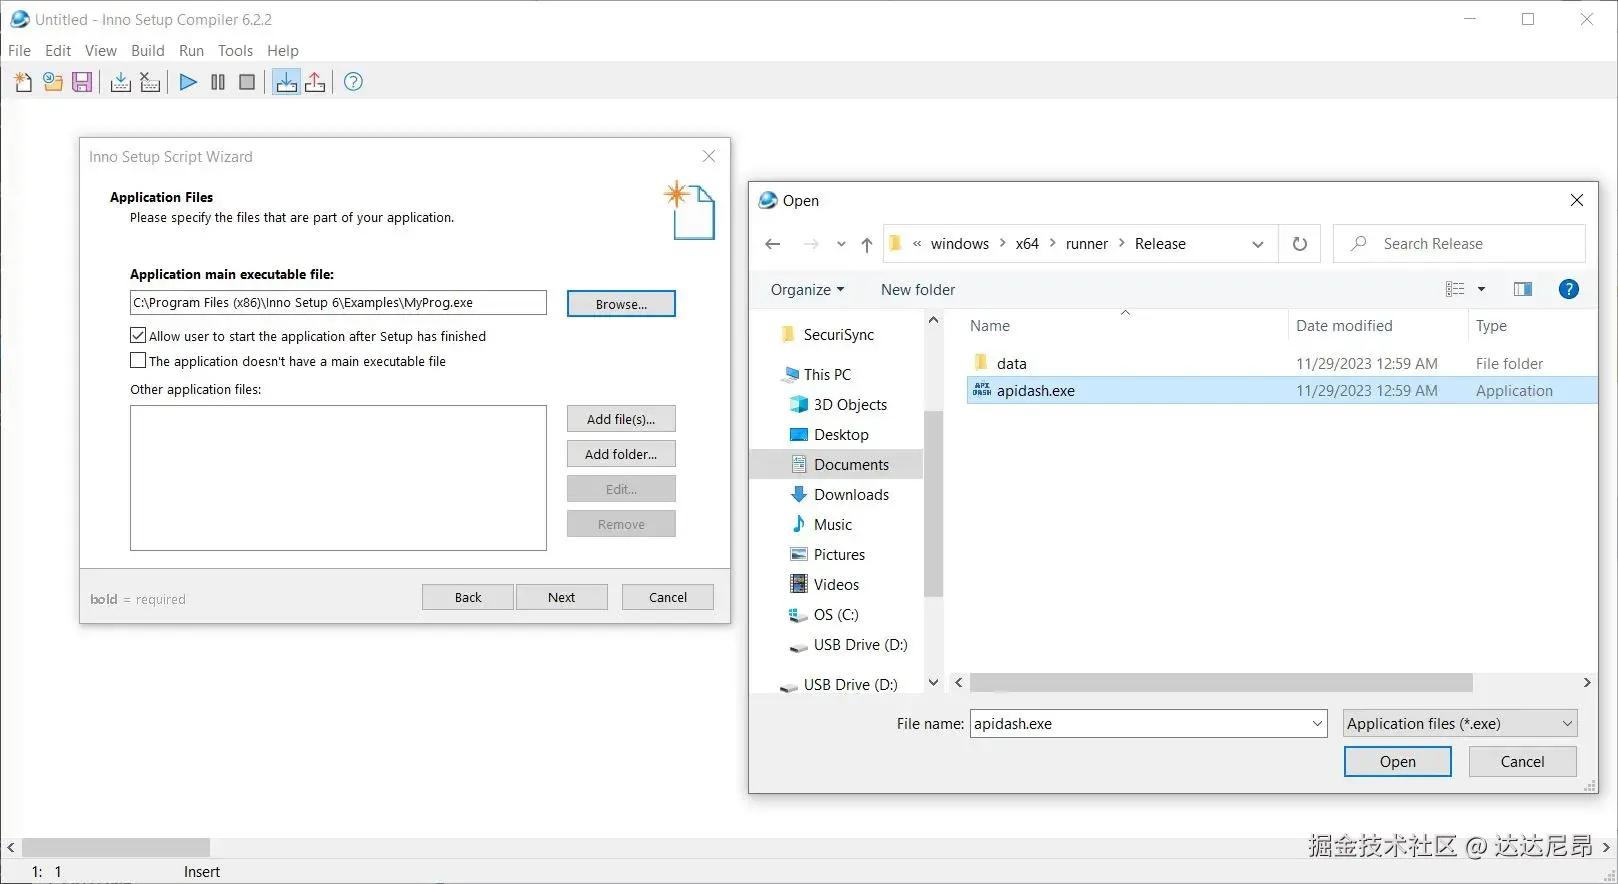
Task: Click Next in the Script Wizard
Action: coord(561,597)
